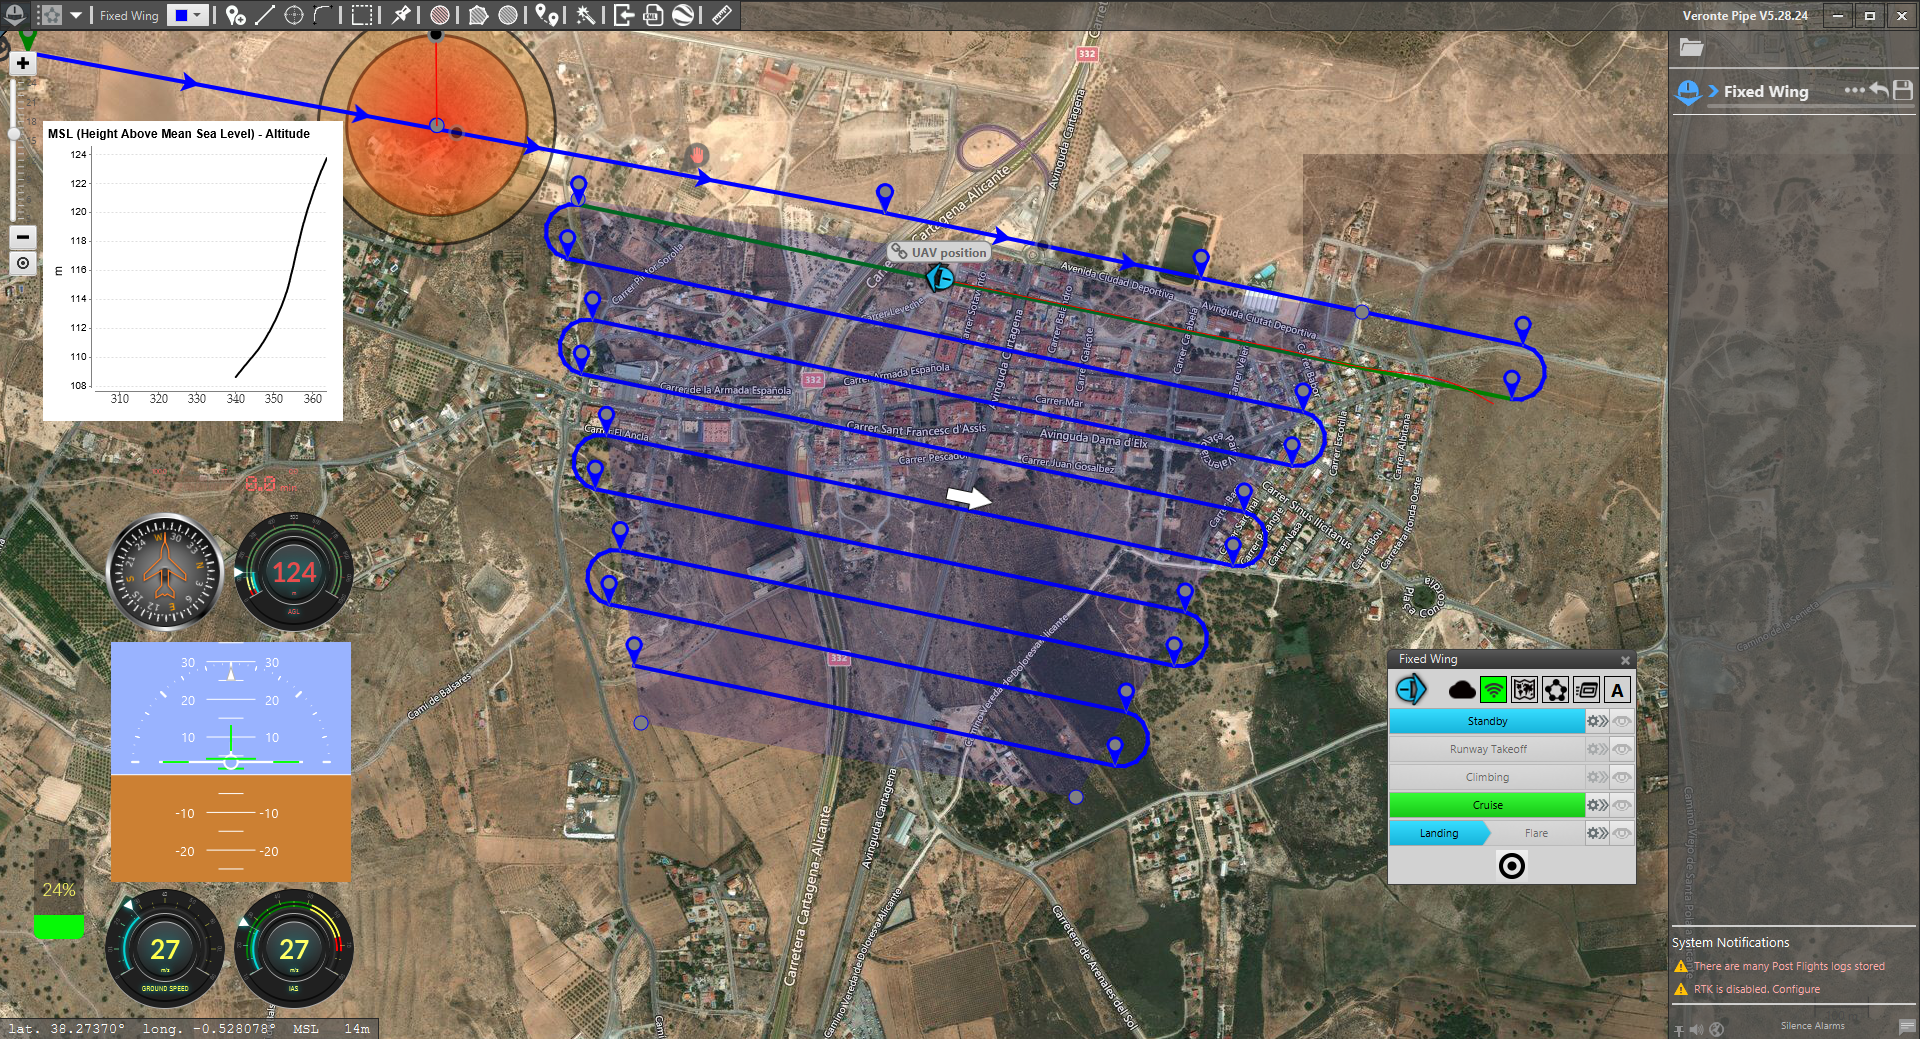
Task: Select the magic wand tool
Action: tap(586, 15)
